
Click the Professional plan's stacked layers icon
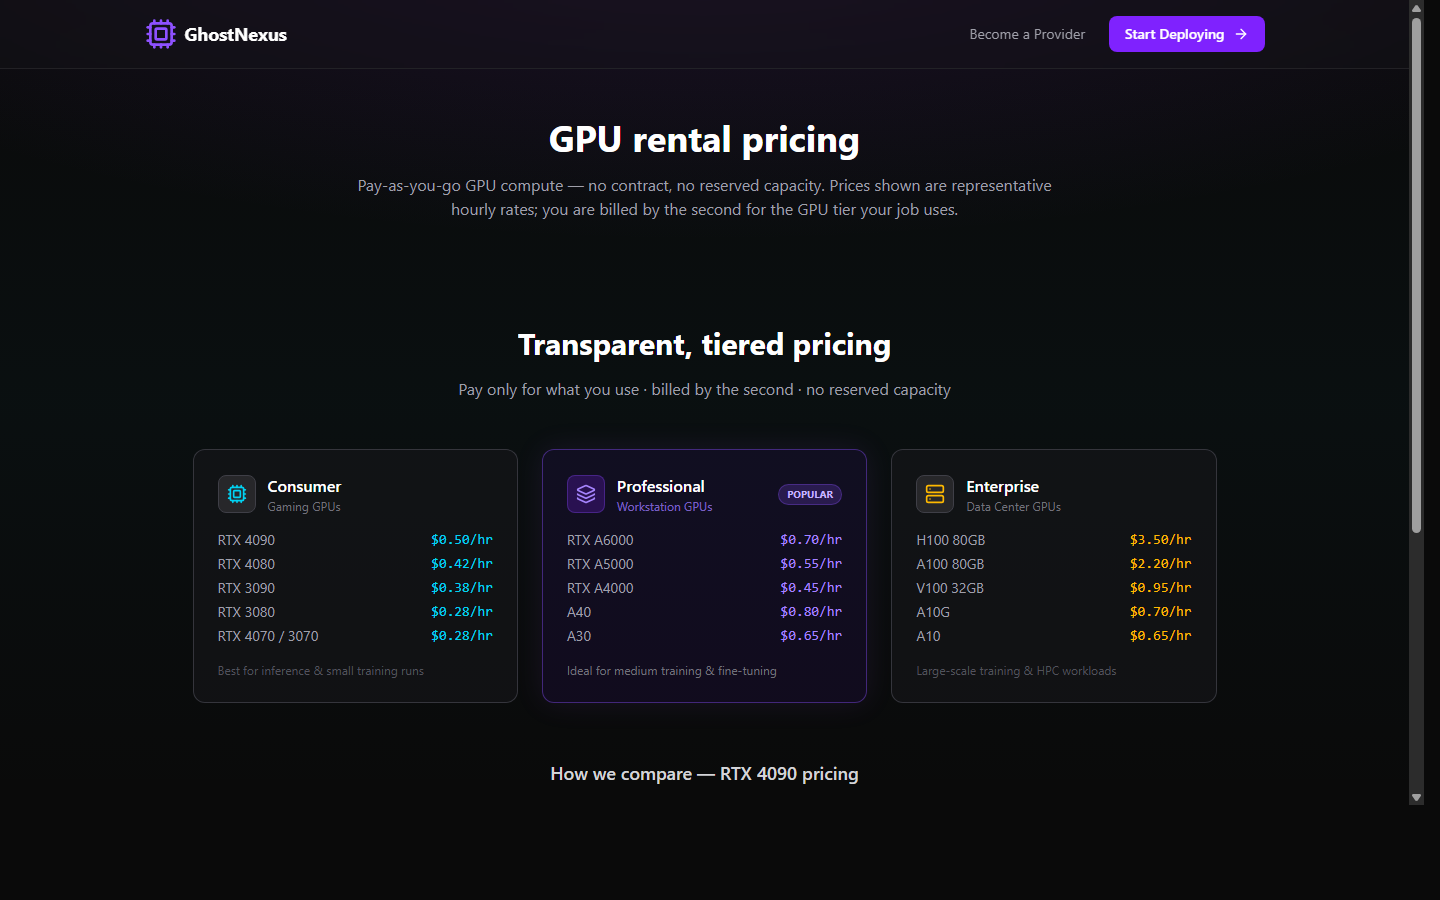point(586,493)
